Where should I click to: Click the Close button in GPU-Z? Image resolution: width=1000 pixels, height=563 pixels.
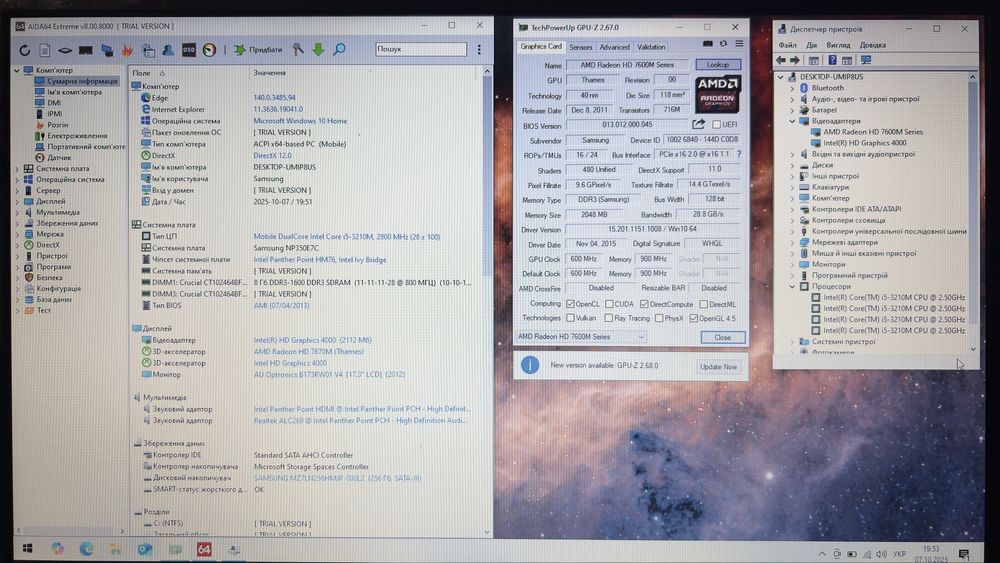tap(722, 337)
